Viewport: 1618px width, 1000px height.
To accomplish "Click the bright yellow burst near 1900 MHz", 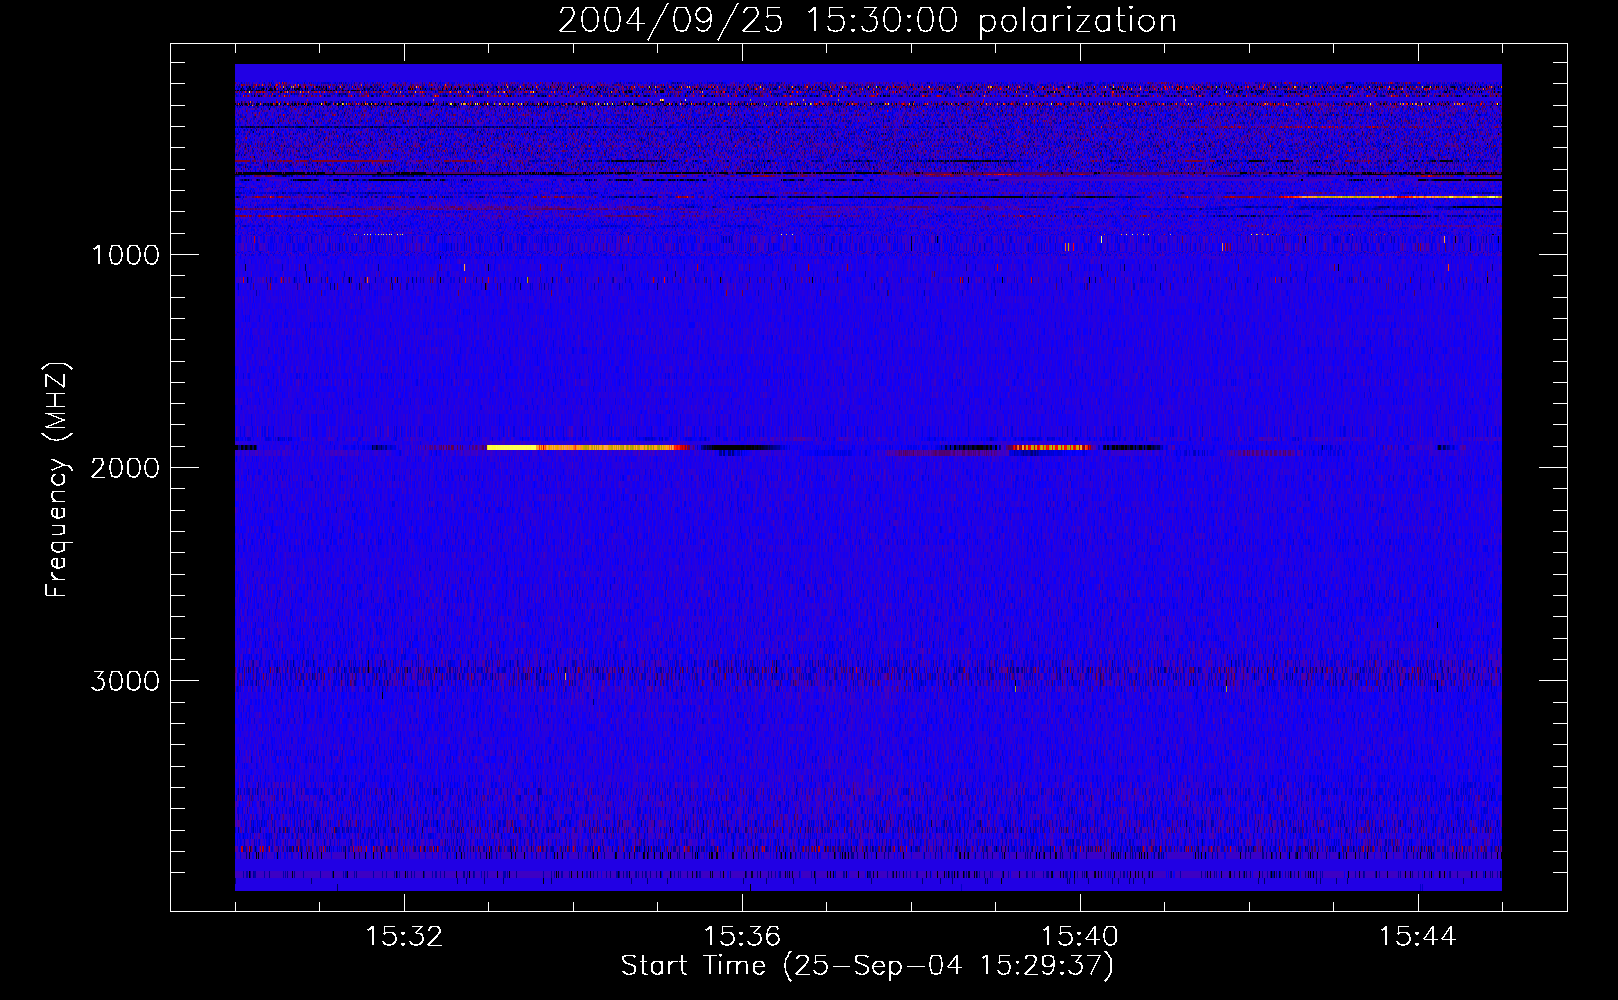I will tap(588, 447).
